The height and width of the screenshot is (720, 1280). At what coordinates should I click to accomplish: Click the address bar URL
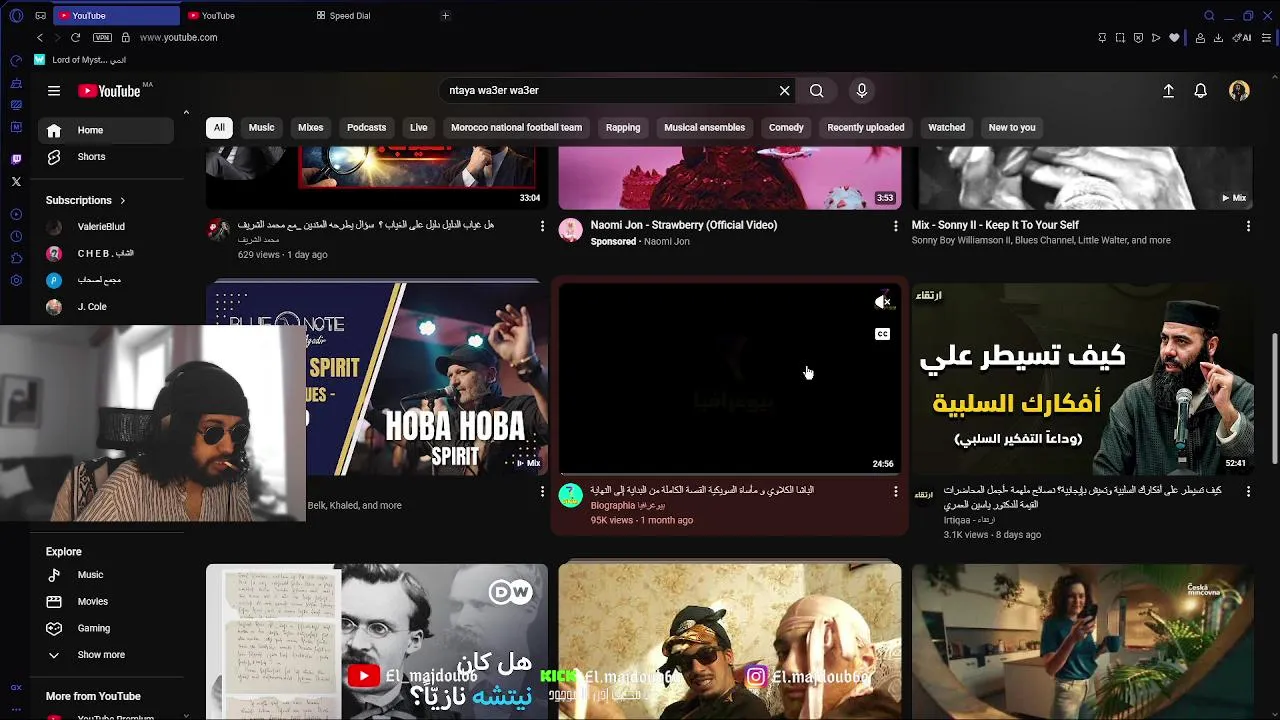[x=178, y=37]
